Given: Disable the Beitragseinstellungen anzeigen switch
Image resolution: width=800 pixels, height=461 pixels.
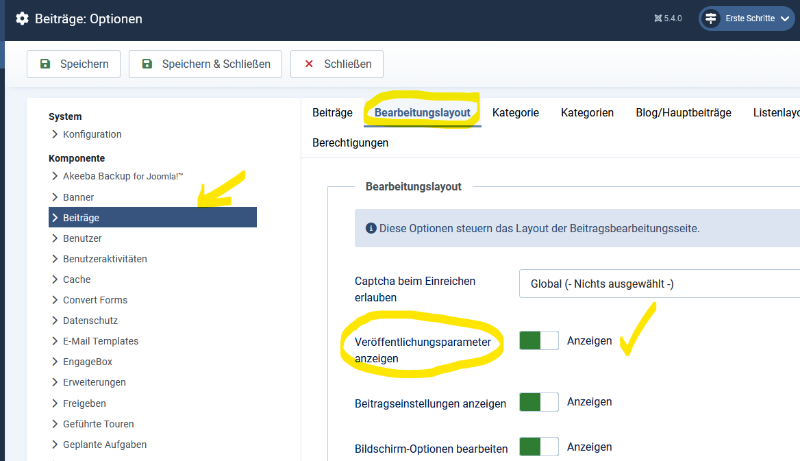Looking at the screenshot, I should coord(539,402).
